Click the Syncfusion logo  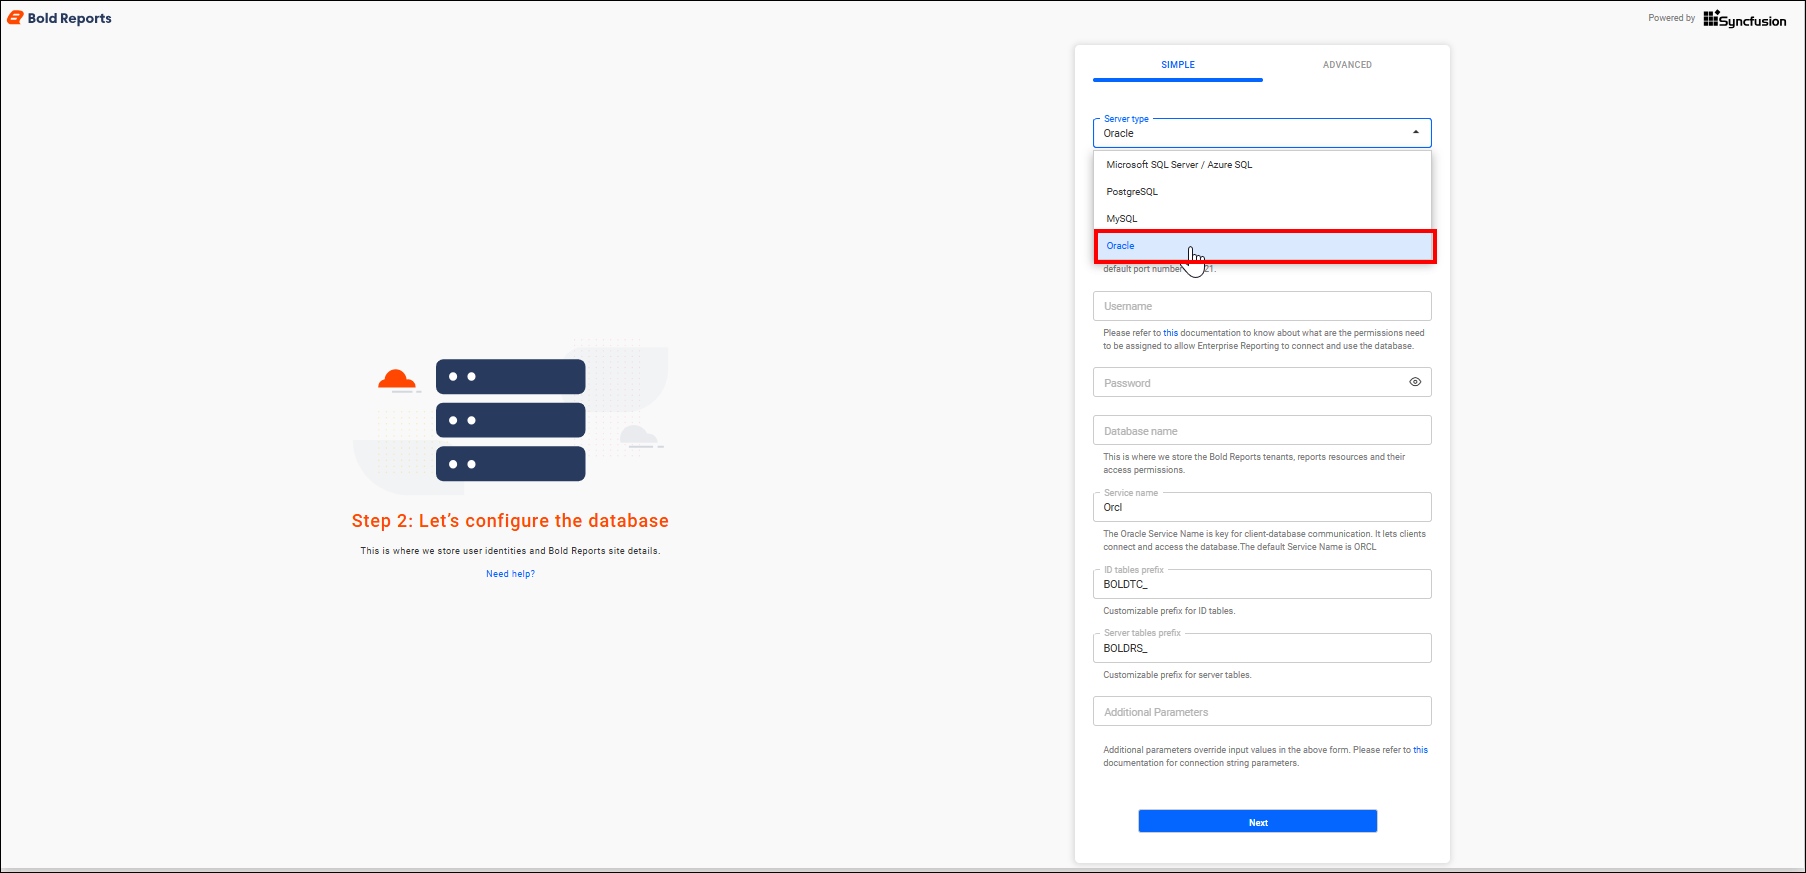pyautogui.click(x=1745, y=19)
